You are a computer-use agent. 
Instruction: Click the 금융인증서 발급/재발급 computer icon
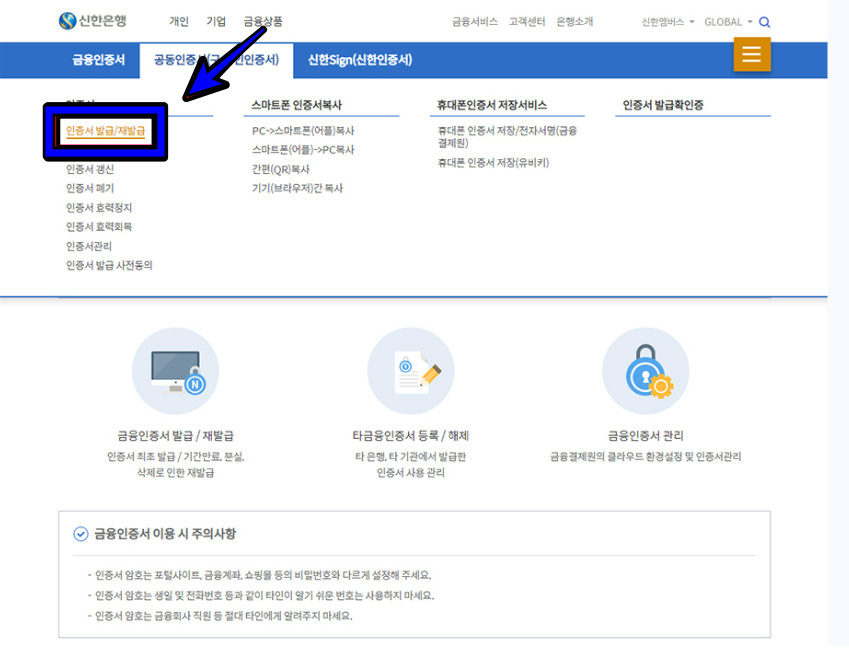[175, 371]
